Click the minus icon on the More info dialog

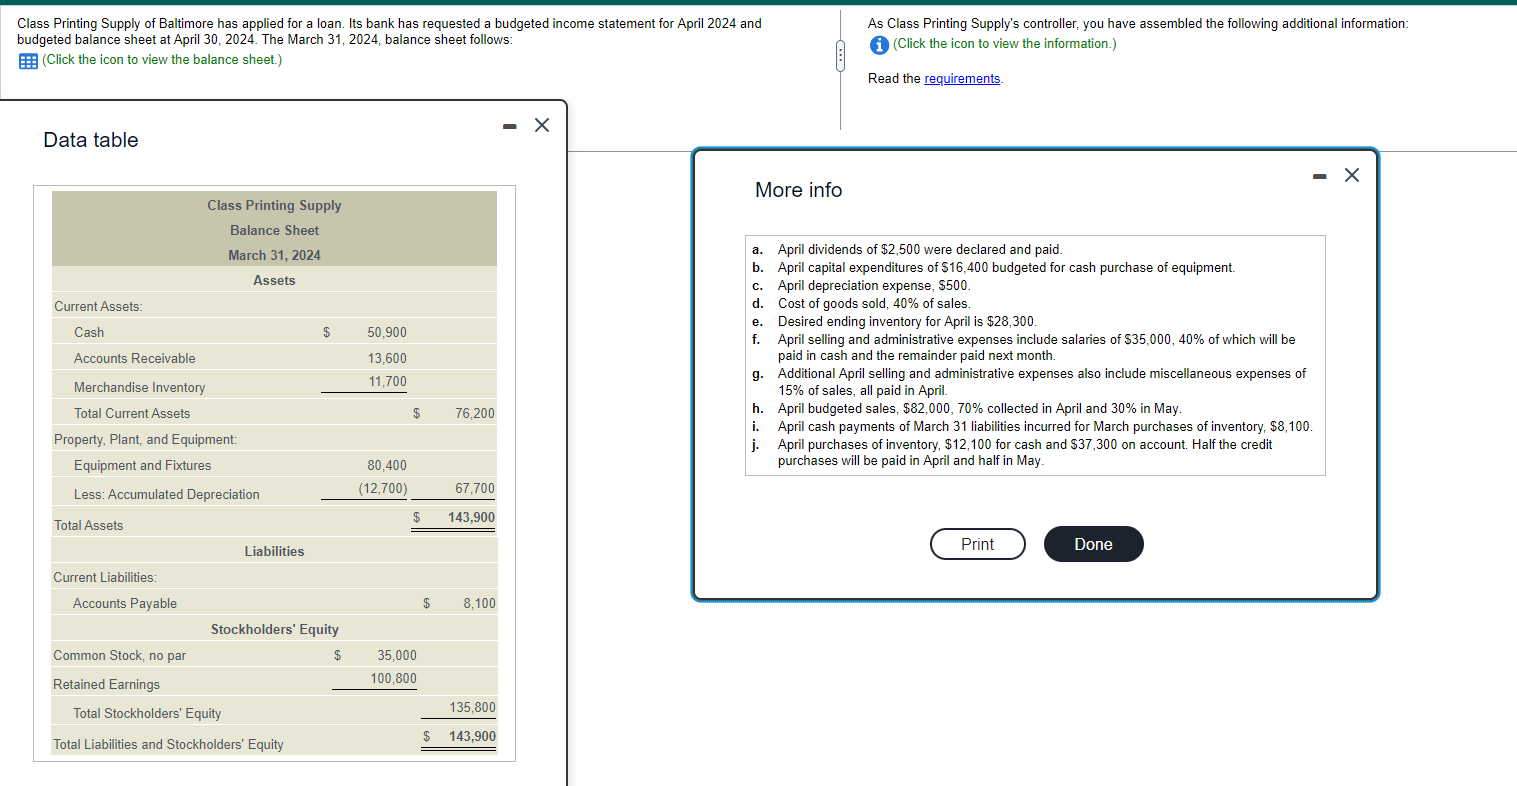pyautogui.click(x=1318, y=175)
